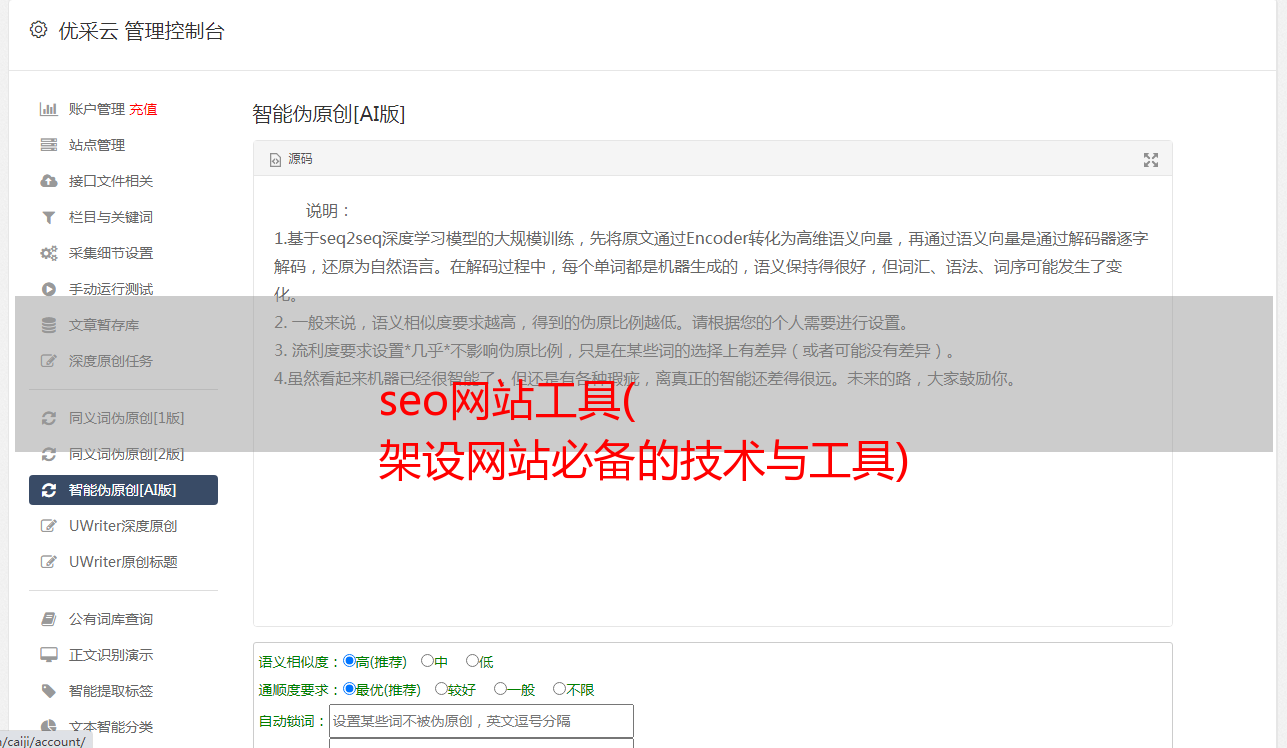Select 最优(推荐) for 通顺度要求
The width and height of the screenshot is (1287, 748).
349,689
